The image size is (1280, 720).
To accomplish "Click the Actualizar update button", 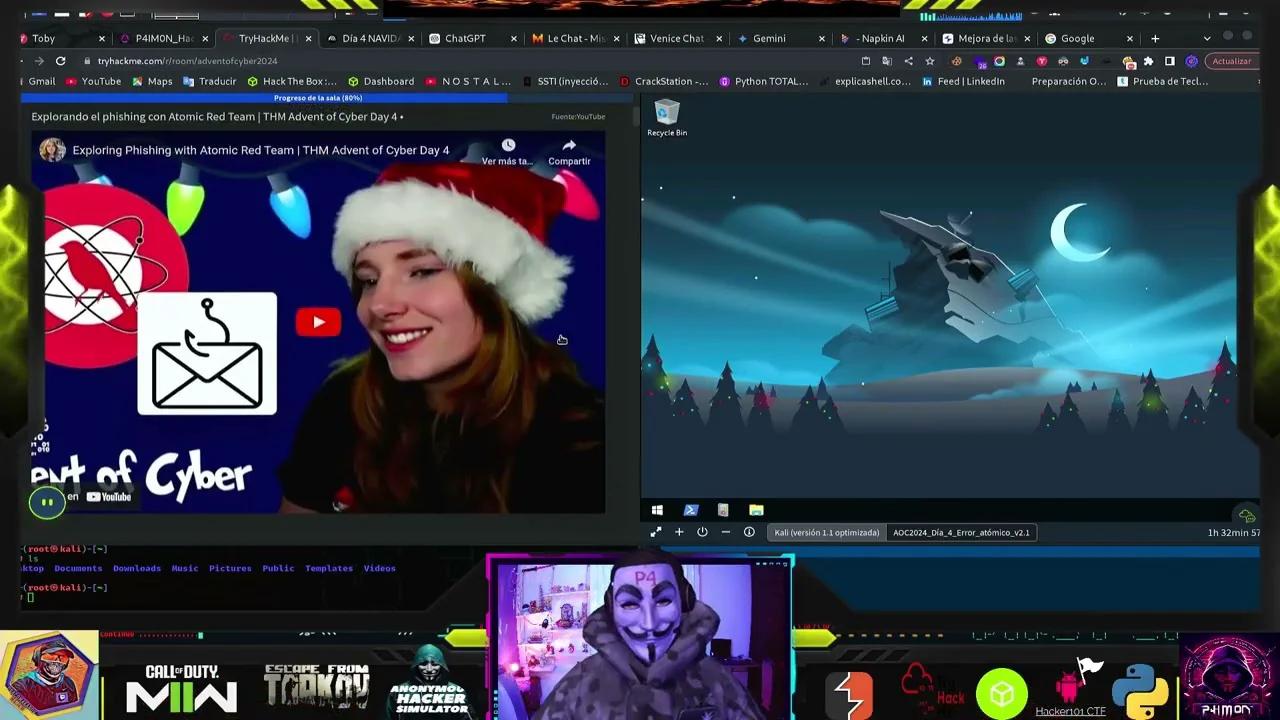I will point(1231,61).
